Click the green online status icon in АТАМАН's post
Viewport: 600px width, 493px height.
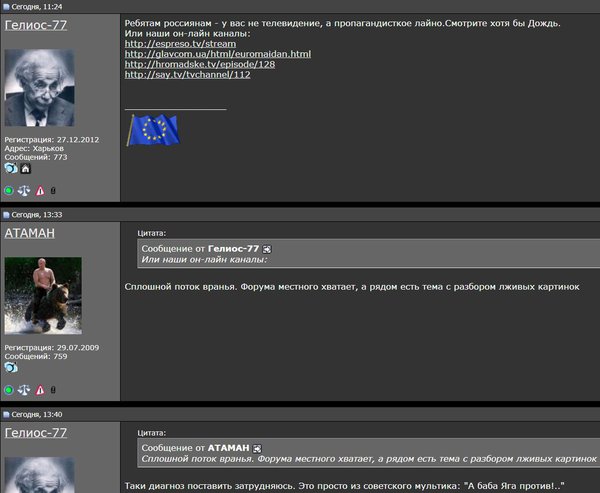tap(9, 390)
